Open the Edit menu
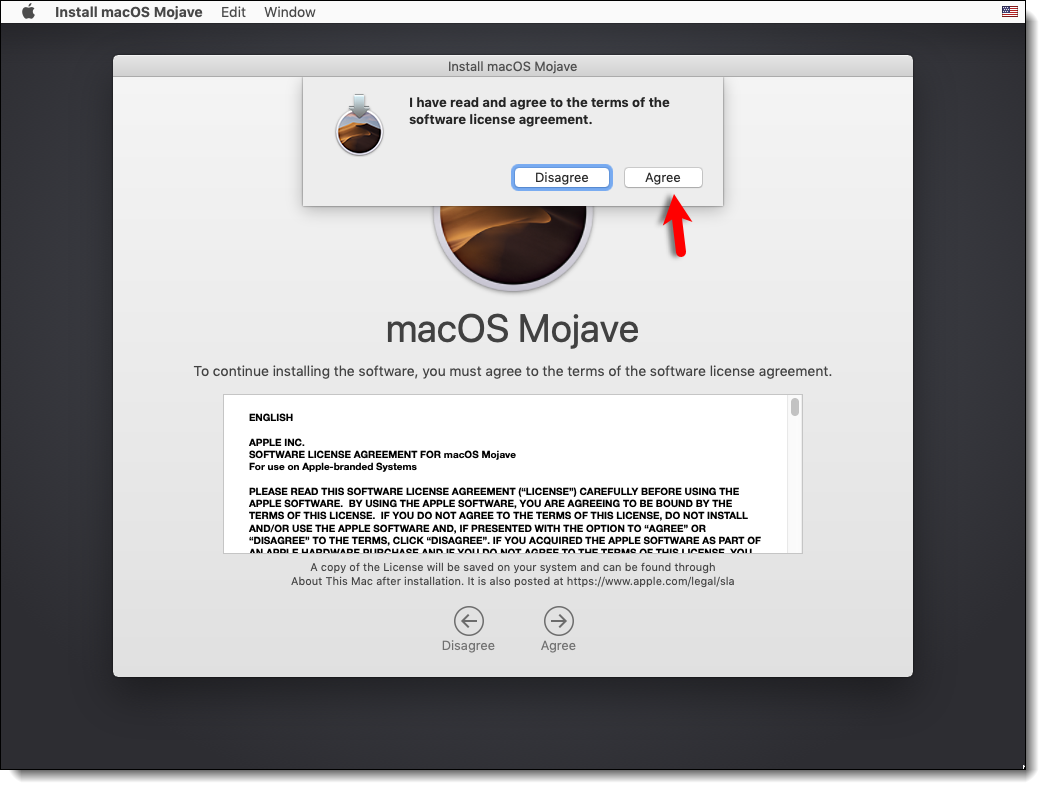Screen dimensions: 1048x792 coord(233,12)
